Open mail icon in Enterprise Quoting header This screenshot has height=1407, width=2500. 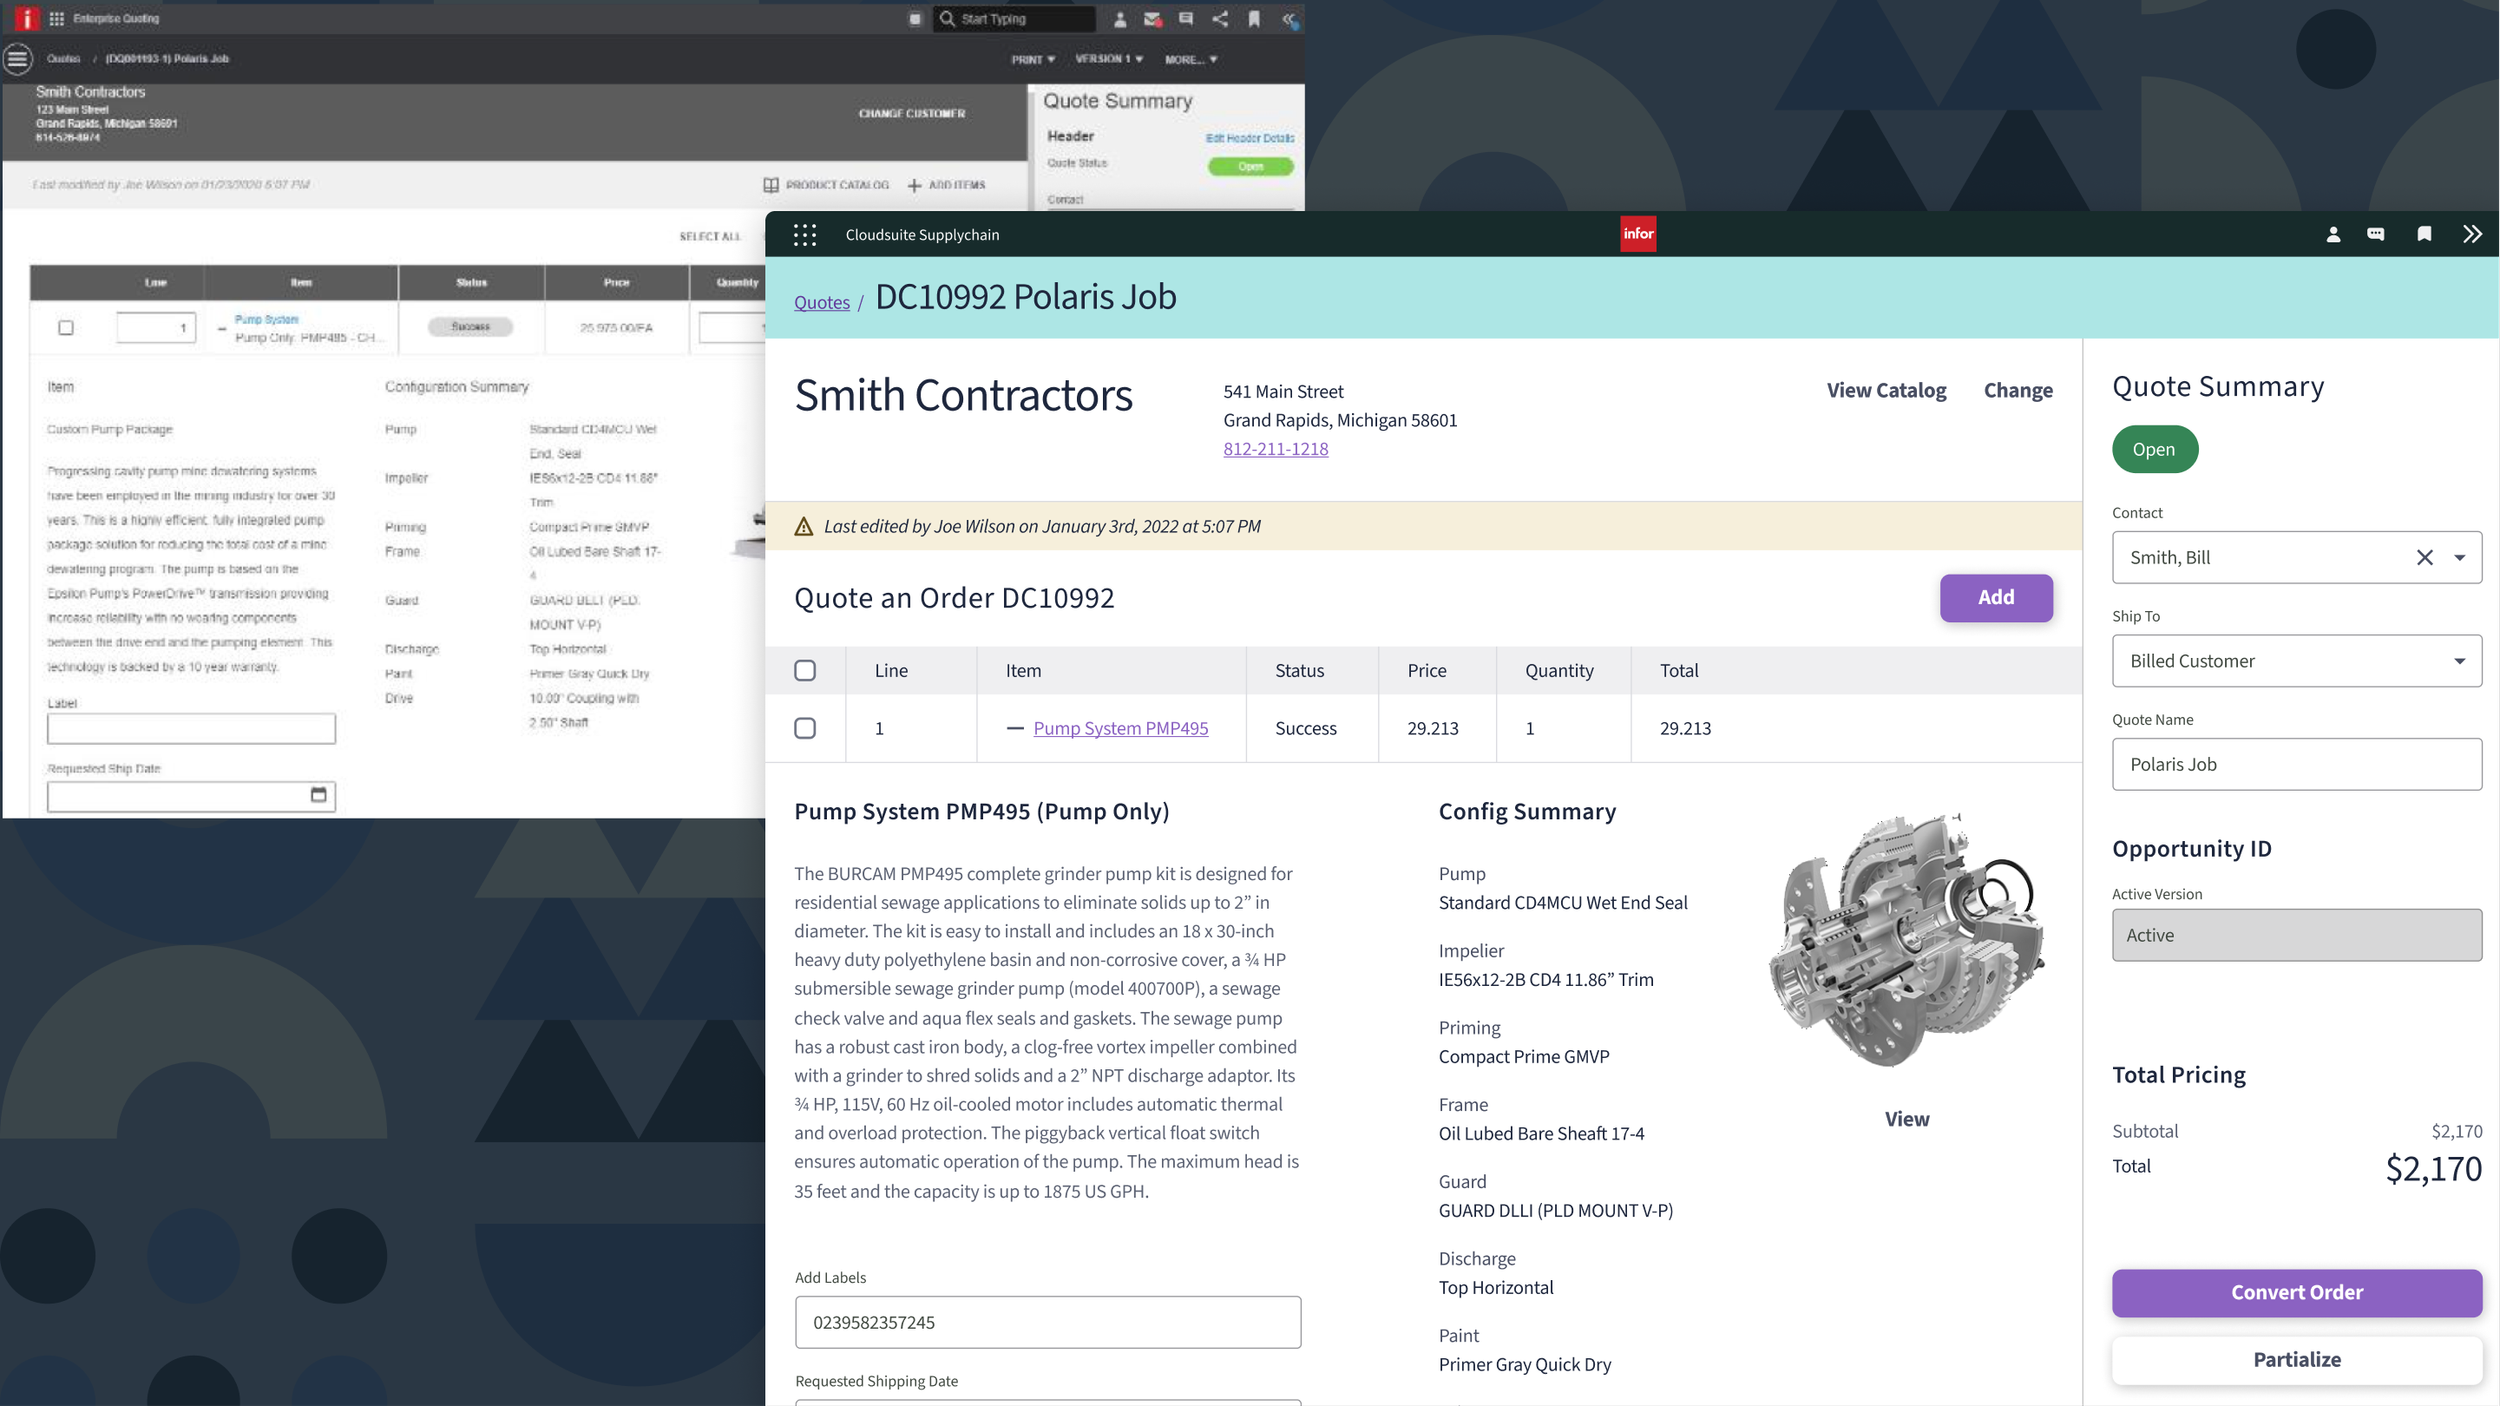(1153, 18)
